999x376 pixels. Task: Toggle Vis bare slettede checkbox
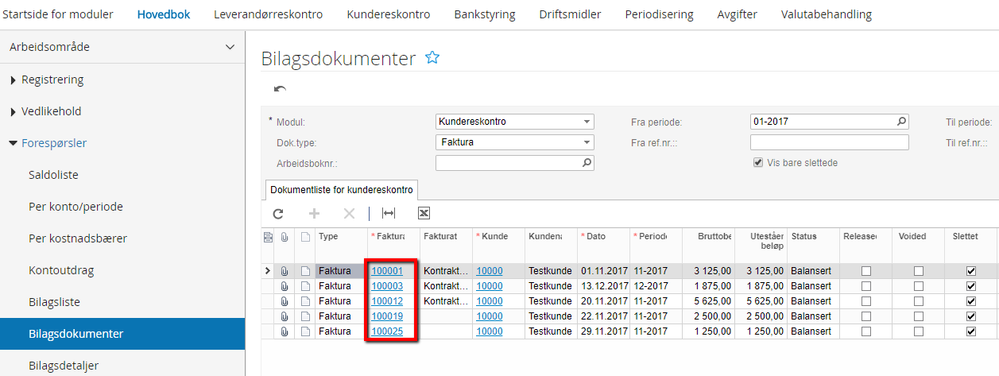[758, 163]
